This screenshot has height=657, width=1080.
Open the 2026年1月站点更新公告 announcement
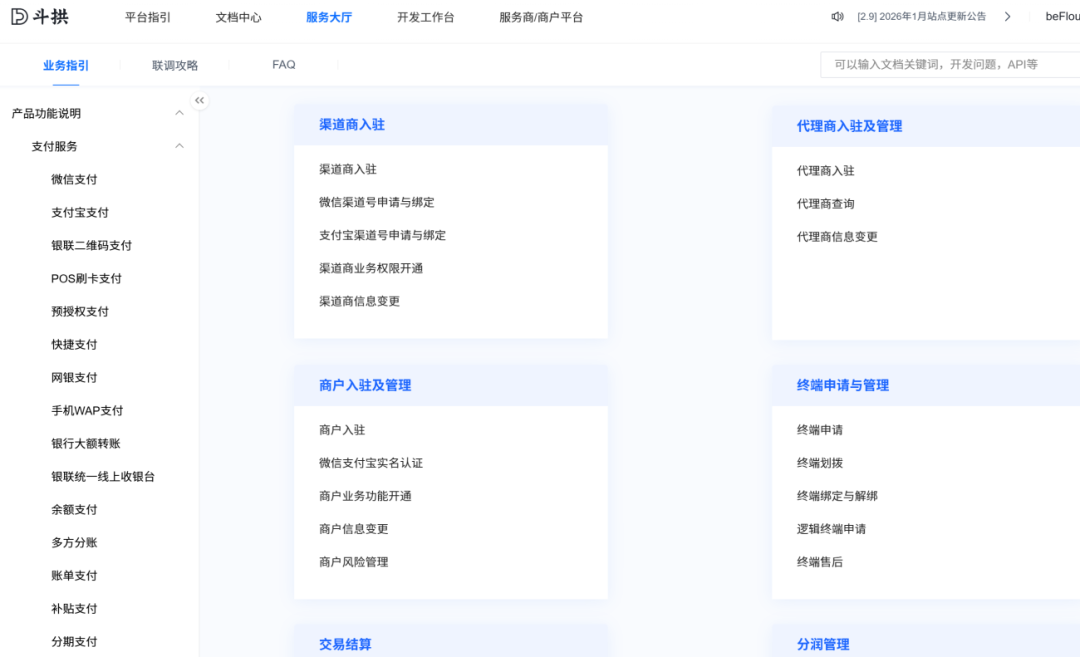click(x=922, y=17)
